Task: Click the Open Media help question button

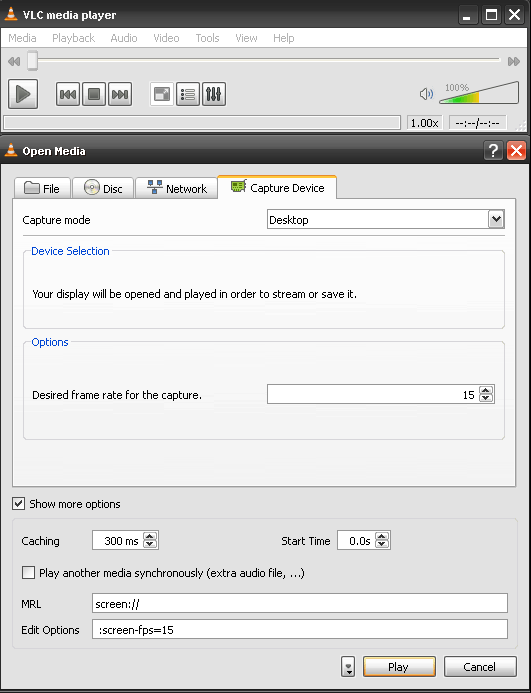Action: [x=493, y=151]
